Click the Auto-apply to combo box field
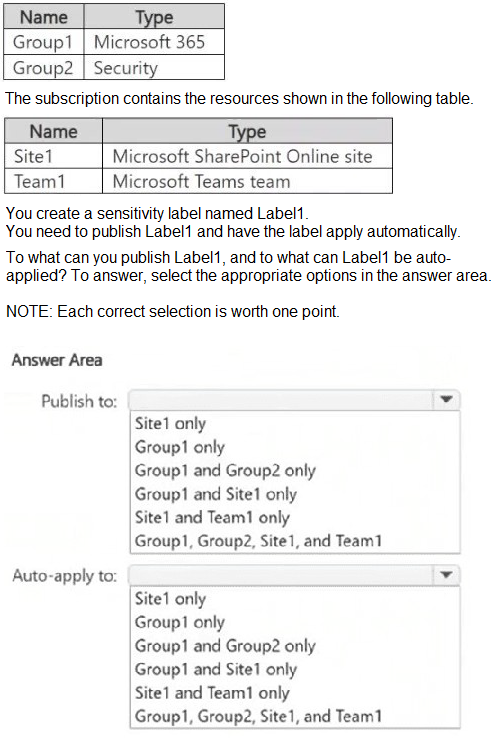Screen dimensions: 496x746 pos(294,575)
